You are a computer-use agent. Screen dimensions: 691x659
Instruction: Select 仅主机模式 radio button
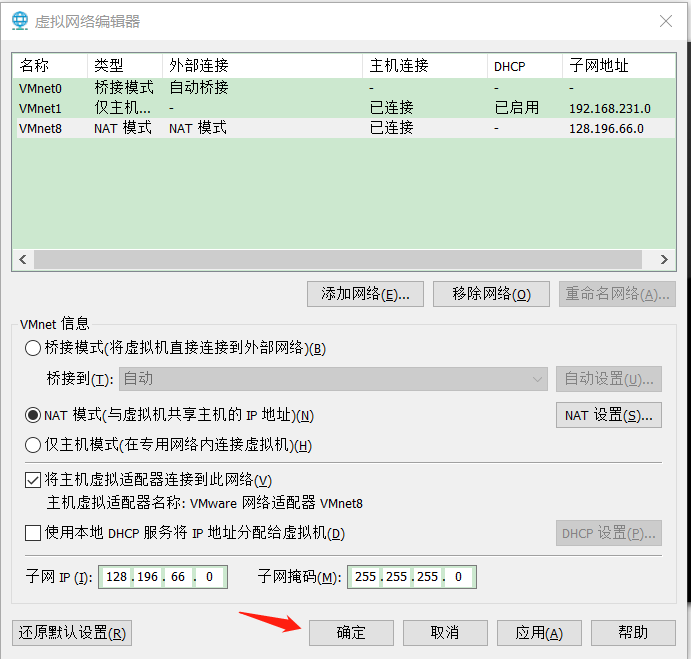tap(33, 445)
